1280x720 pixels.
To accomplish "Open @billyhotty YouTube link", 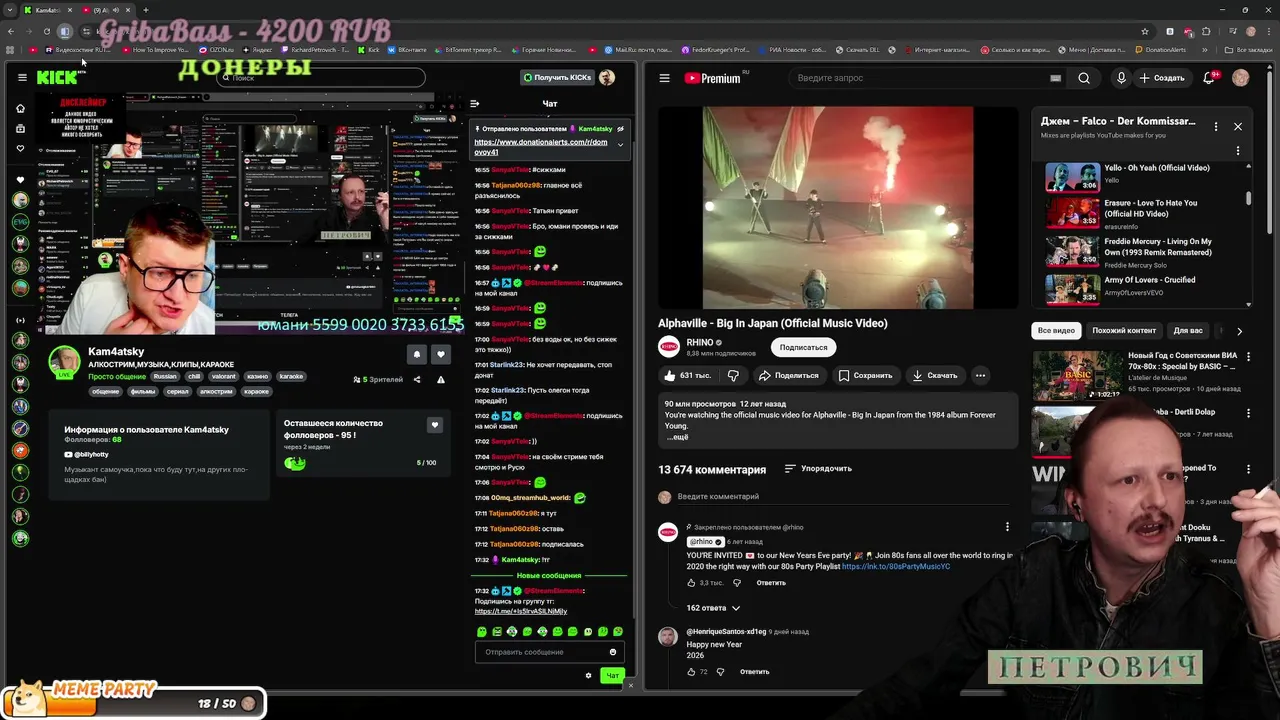I will (87, 454).
